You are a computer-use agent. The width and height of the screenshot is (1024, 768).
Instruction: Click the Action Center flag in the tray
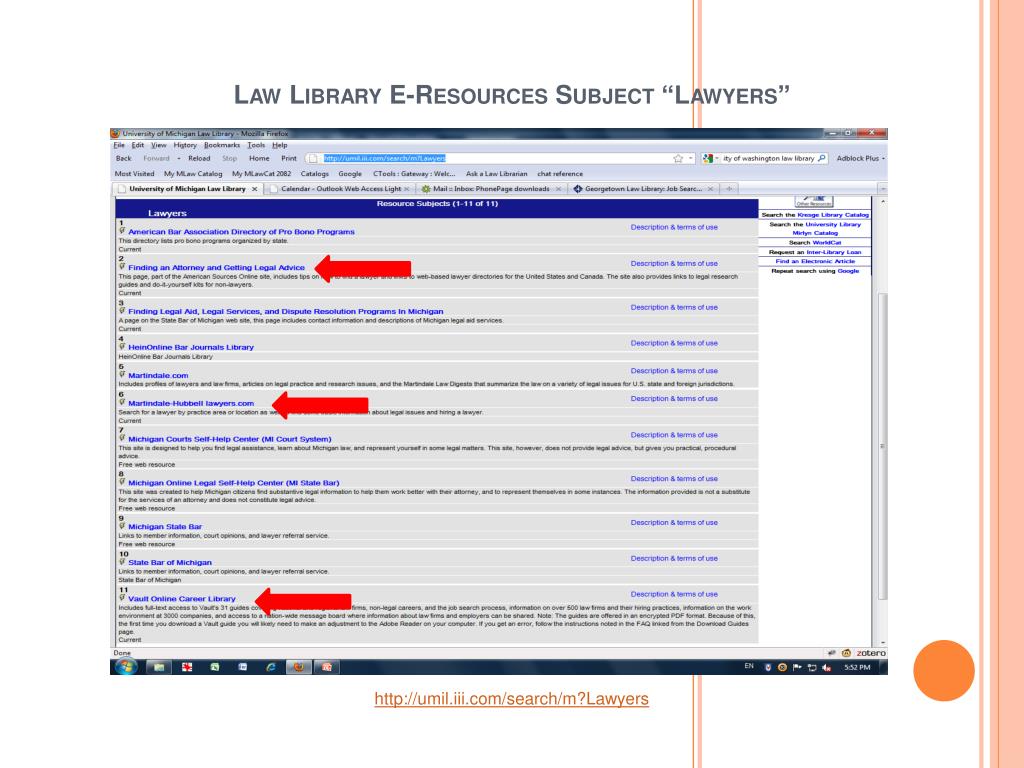click(797, 667)
